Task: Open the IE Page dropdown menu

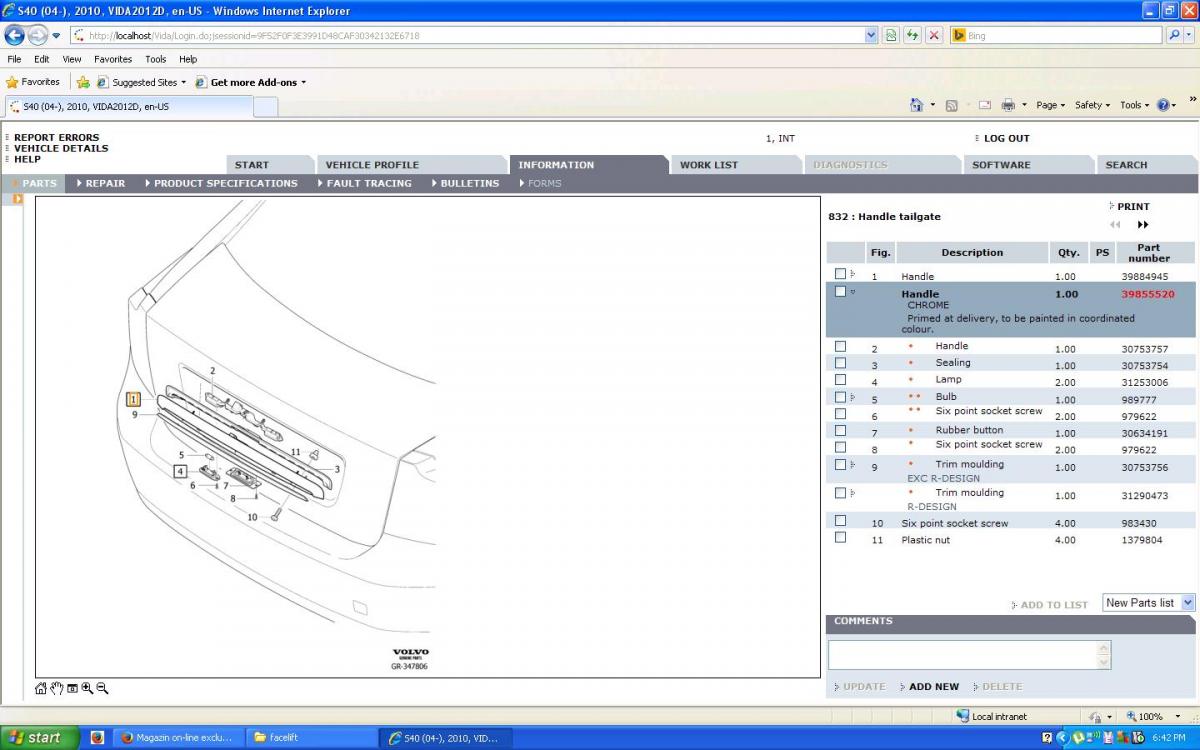Action: click(1050, 105)
